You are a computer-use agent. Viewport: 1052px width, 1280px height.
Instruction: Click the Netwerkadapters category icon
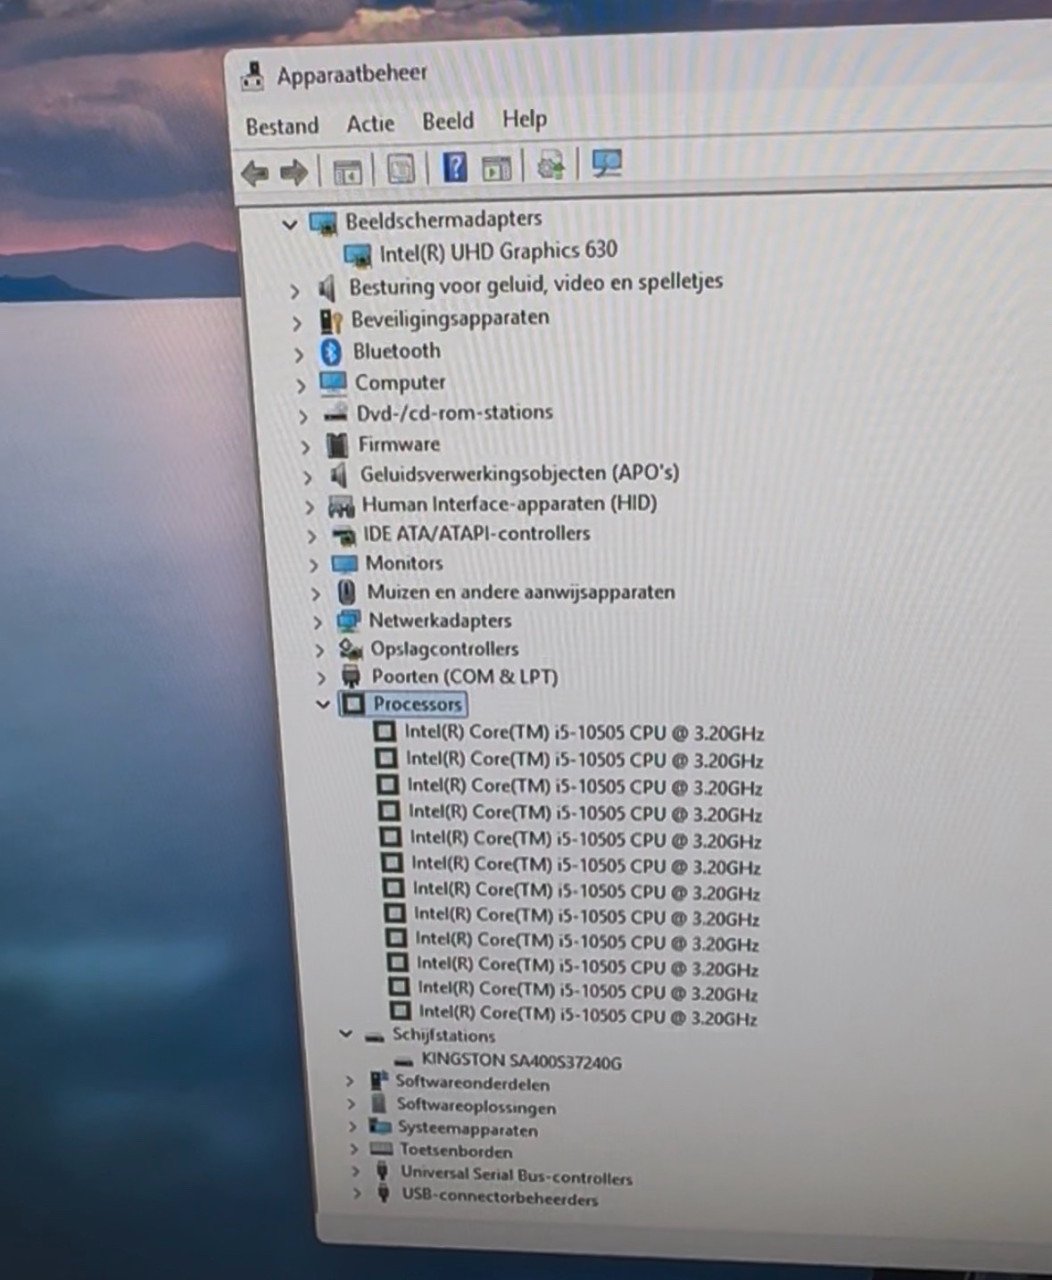tap(348, 621)
